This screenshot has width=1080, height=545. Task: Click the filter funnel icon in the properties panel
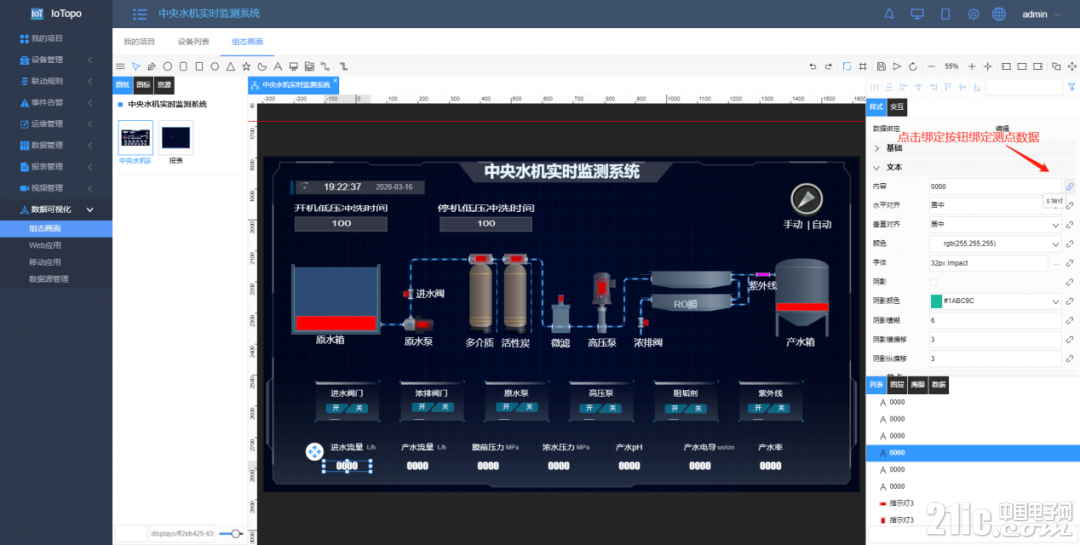tap(1071, 87)
